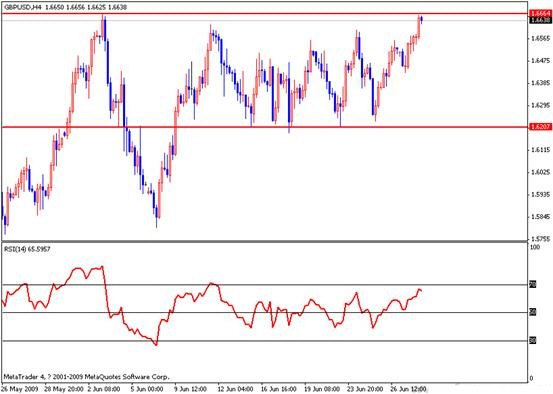
Task: Click the GBPUSD,H4 chart title text
Action: click(66, 7)
